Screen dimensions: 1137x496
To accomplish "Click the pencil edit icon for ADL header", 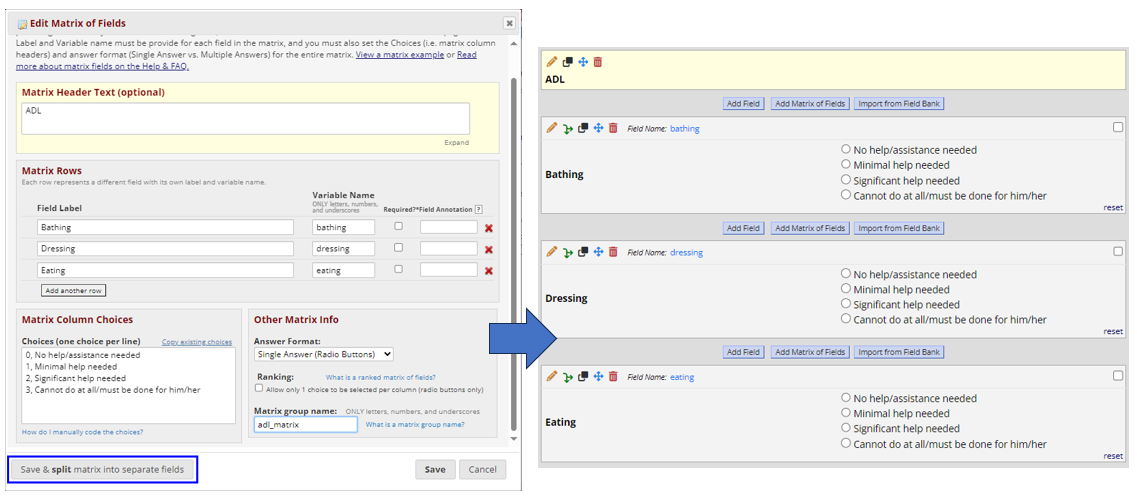I will click(x=552, y=62).
